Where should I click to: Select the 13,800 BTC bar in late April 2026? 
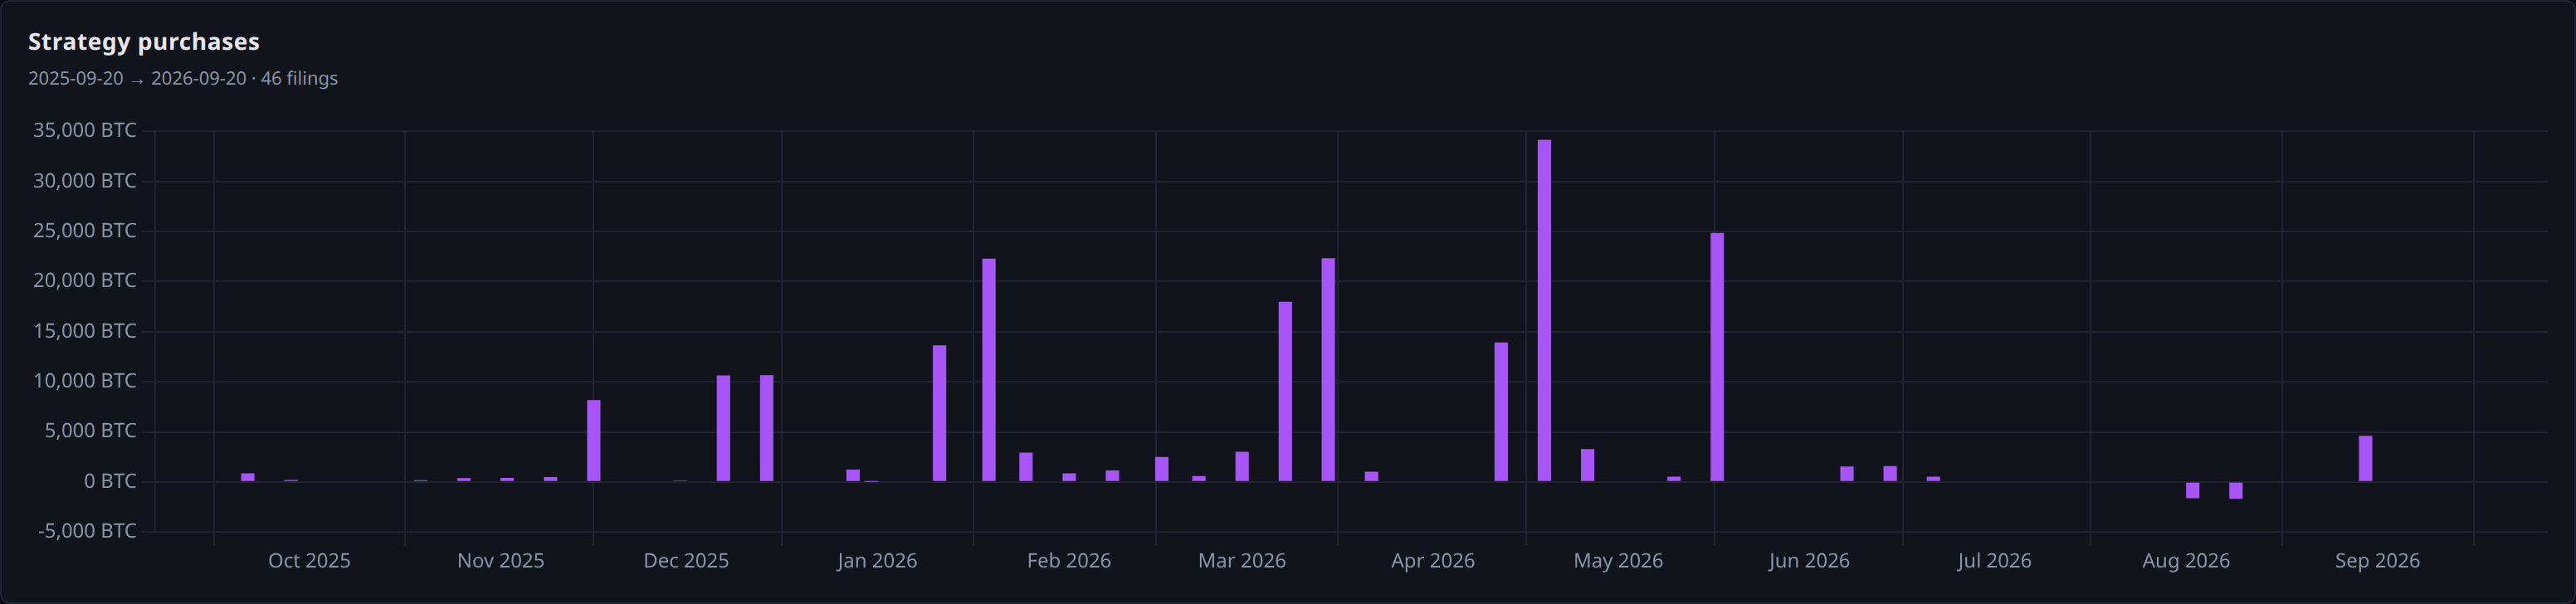[x=1501, y=412]
